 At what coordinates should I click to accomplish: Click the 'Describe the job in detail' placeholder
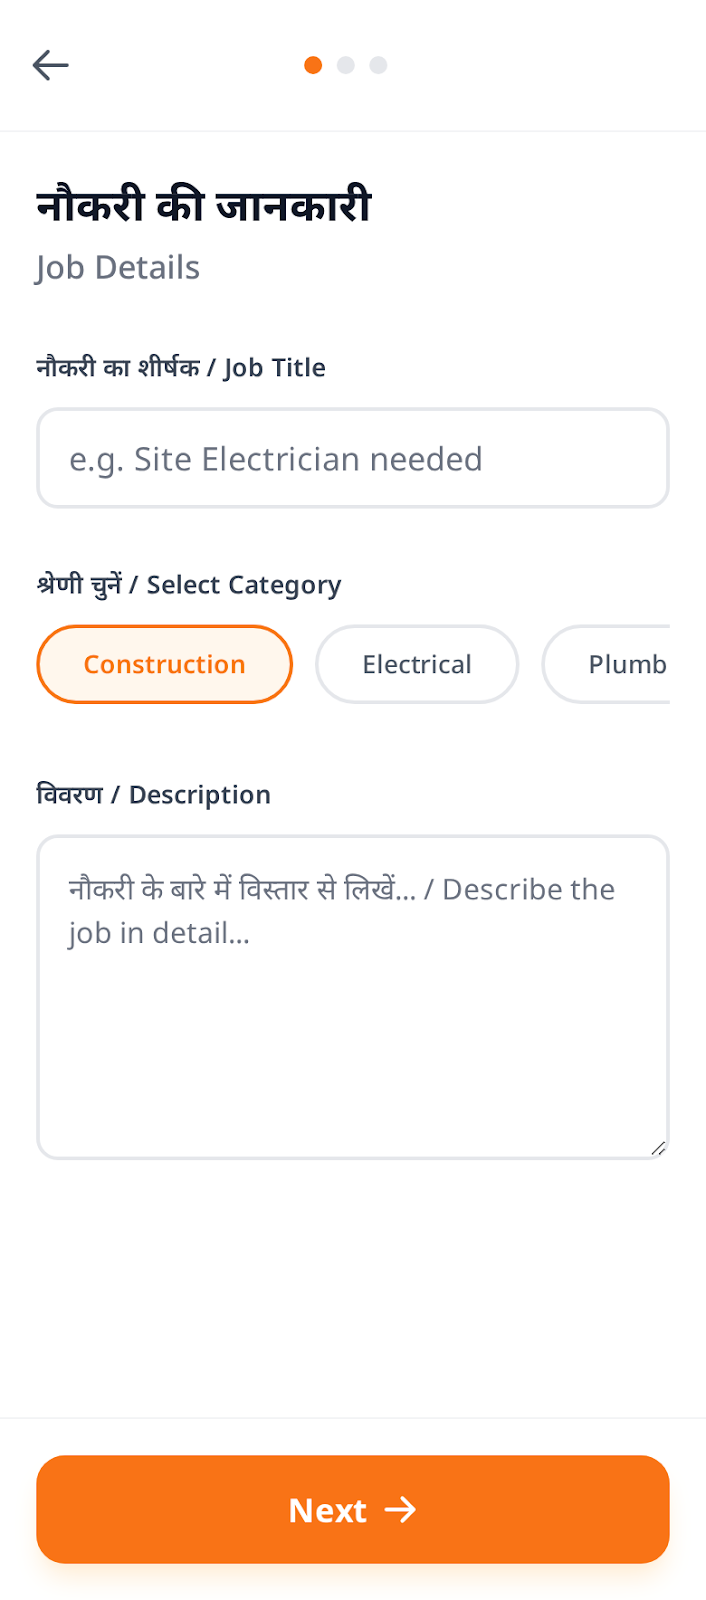340,910
